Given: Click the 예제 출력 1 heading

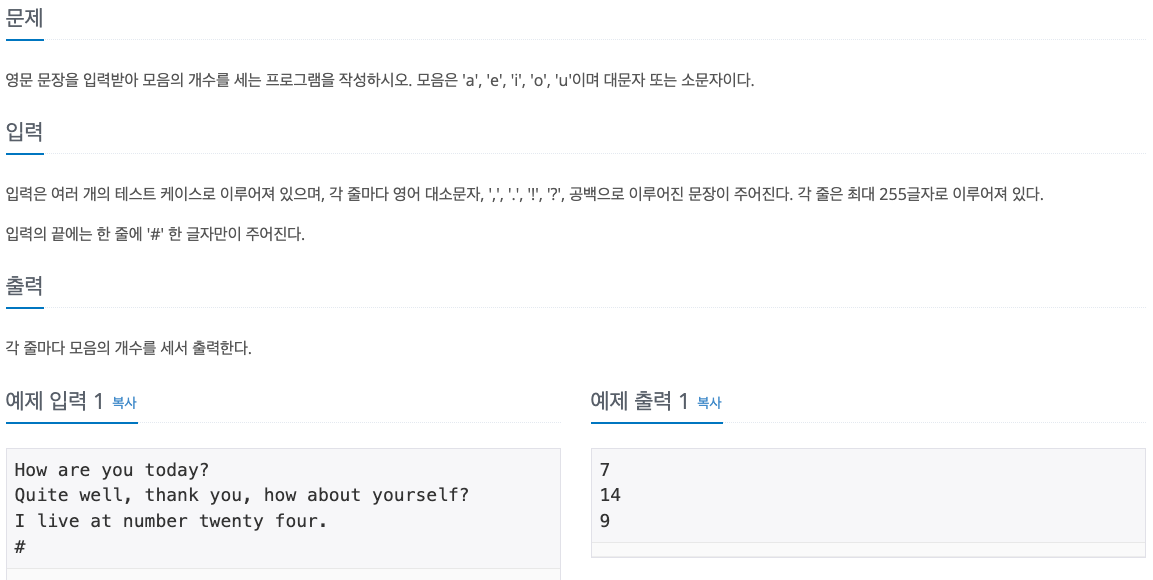Looking at the screenshot, I should 640,402.
